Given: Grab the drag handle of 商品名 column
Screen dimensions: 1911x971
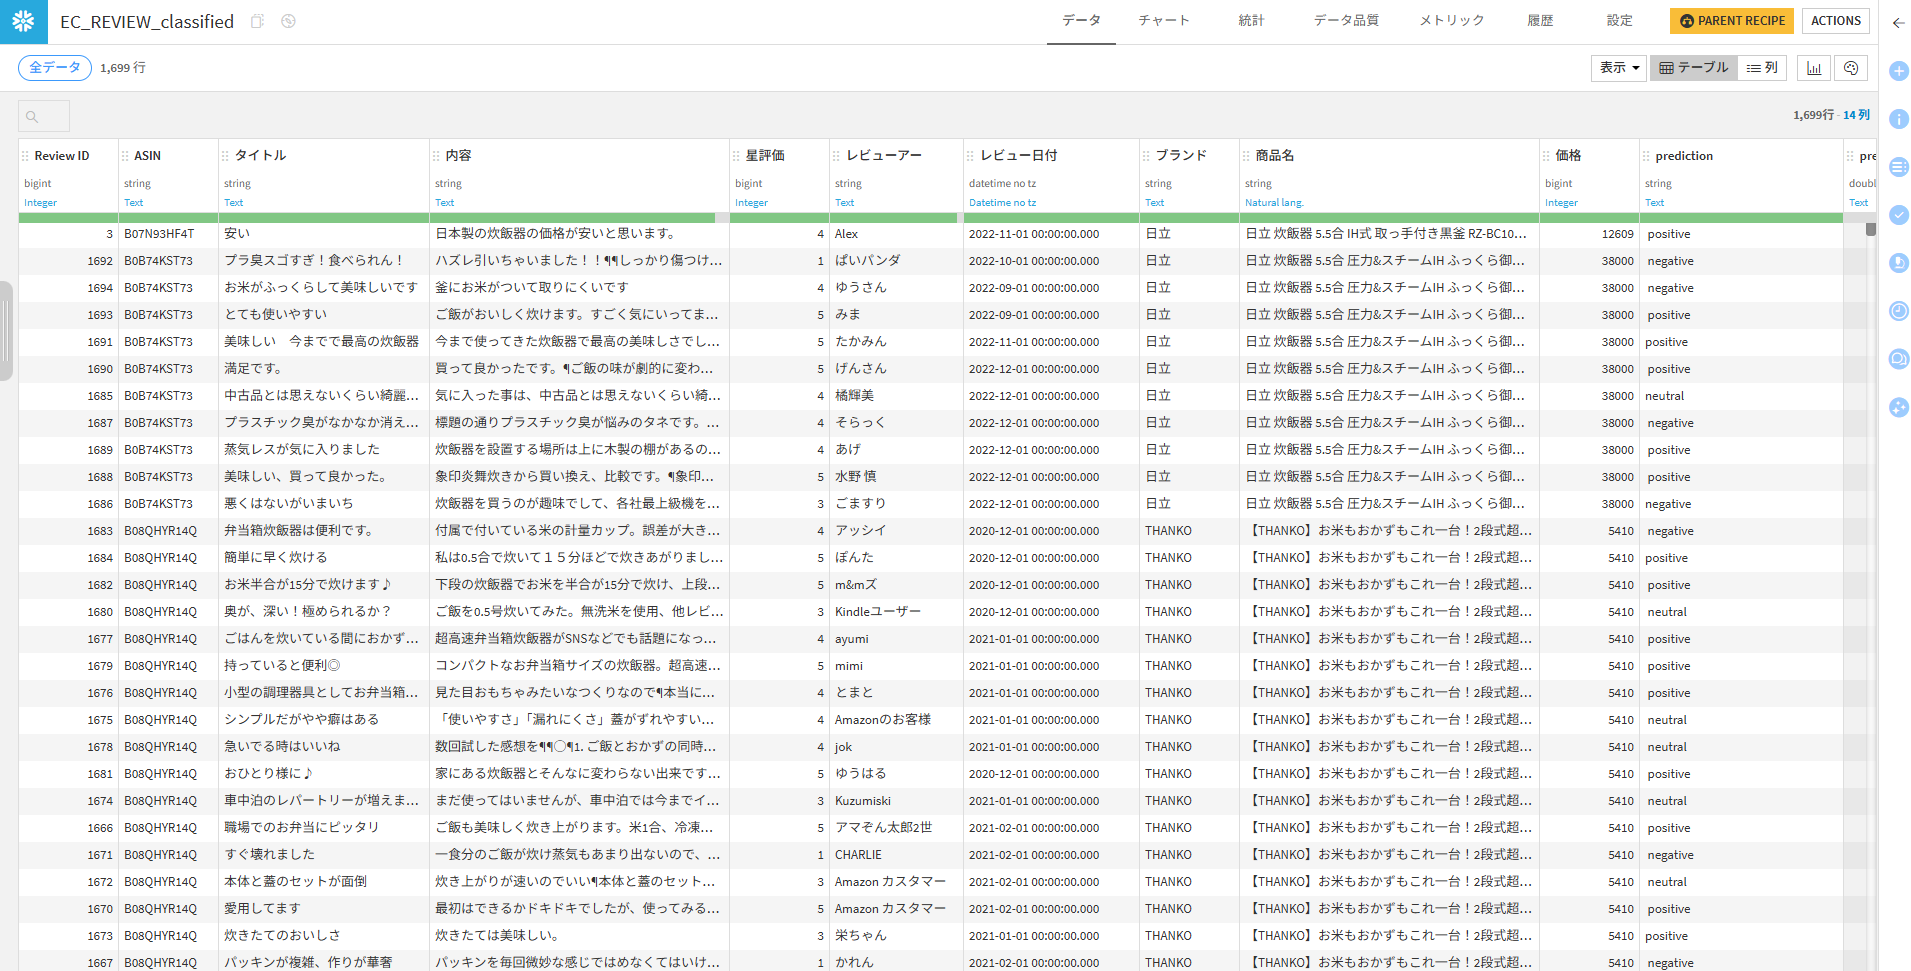Looking at the screenshot, I should (x=1247, y=156).
